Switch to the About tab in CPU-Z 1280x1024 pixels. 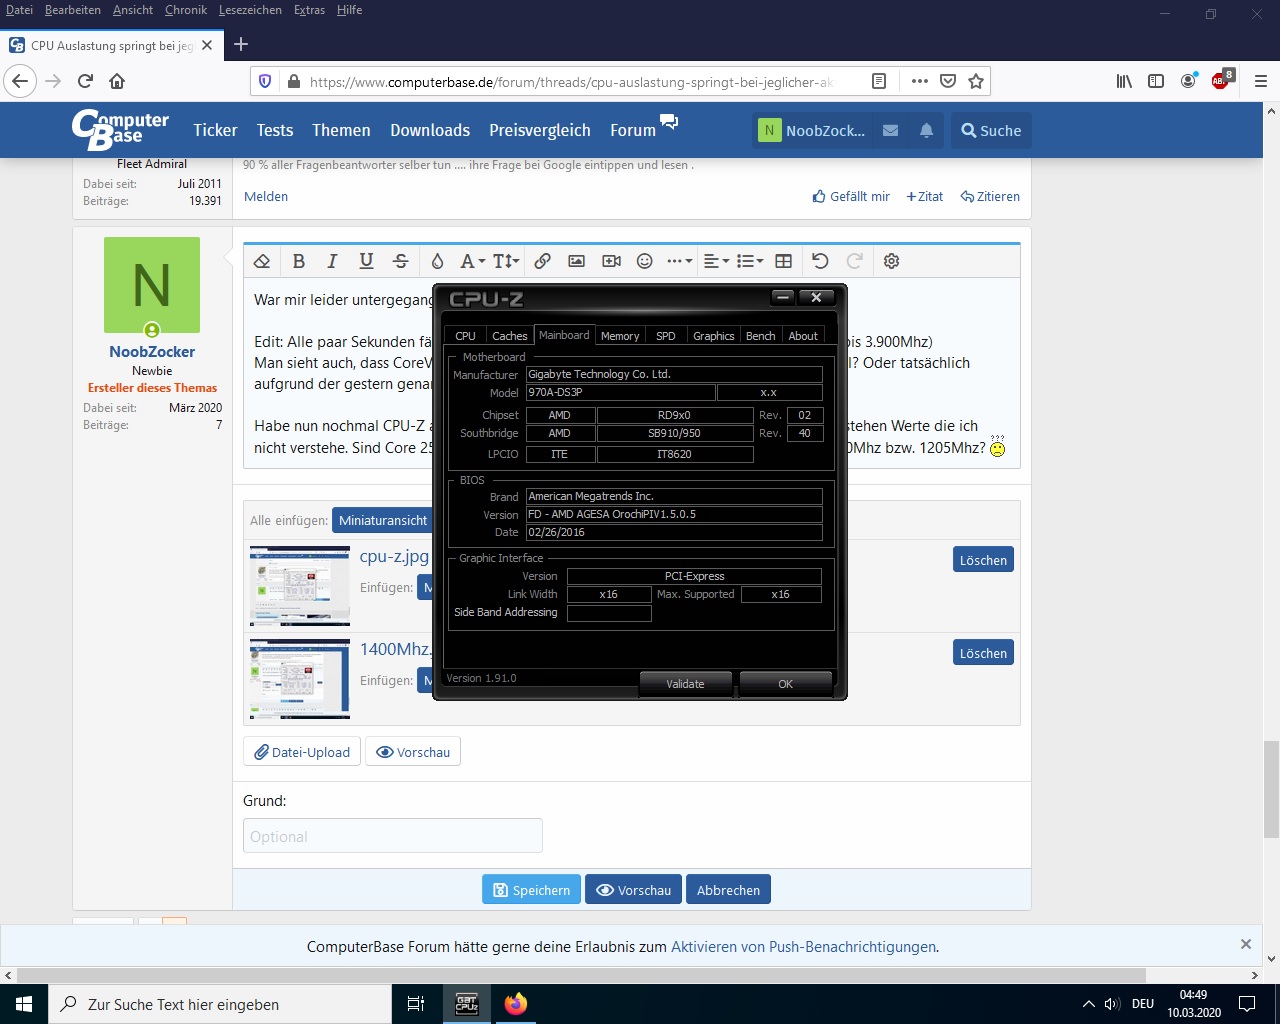(x=803, y=336)
